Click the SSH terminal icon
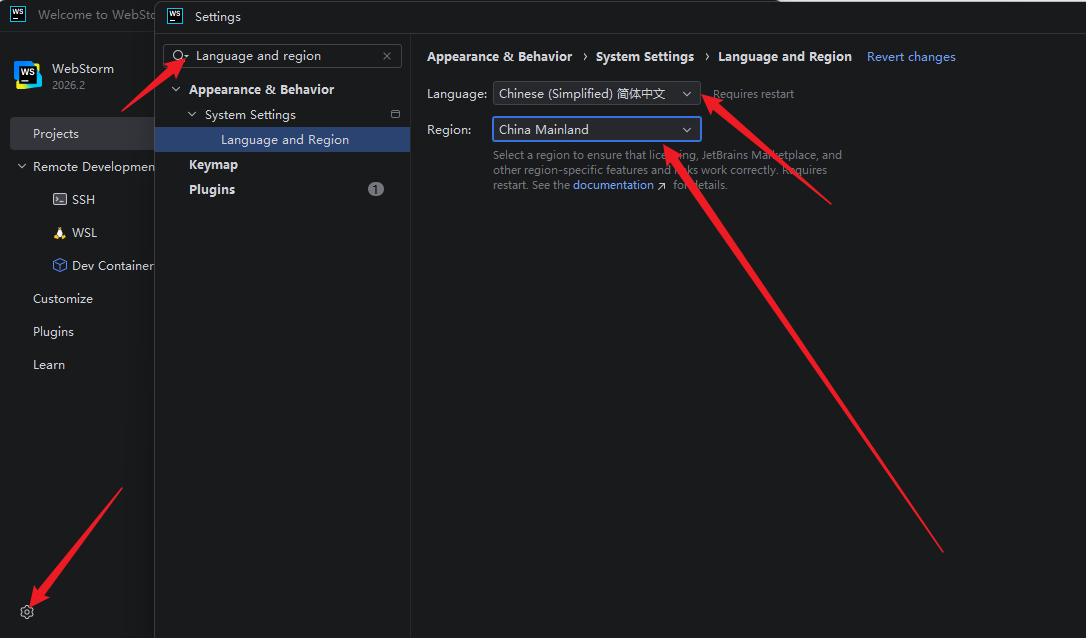The image size is (1086, 638). (x=60, y=200)
